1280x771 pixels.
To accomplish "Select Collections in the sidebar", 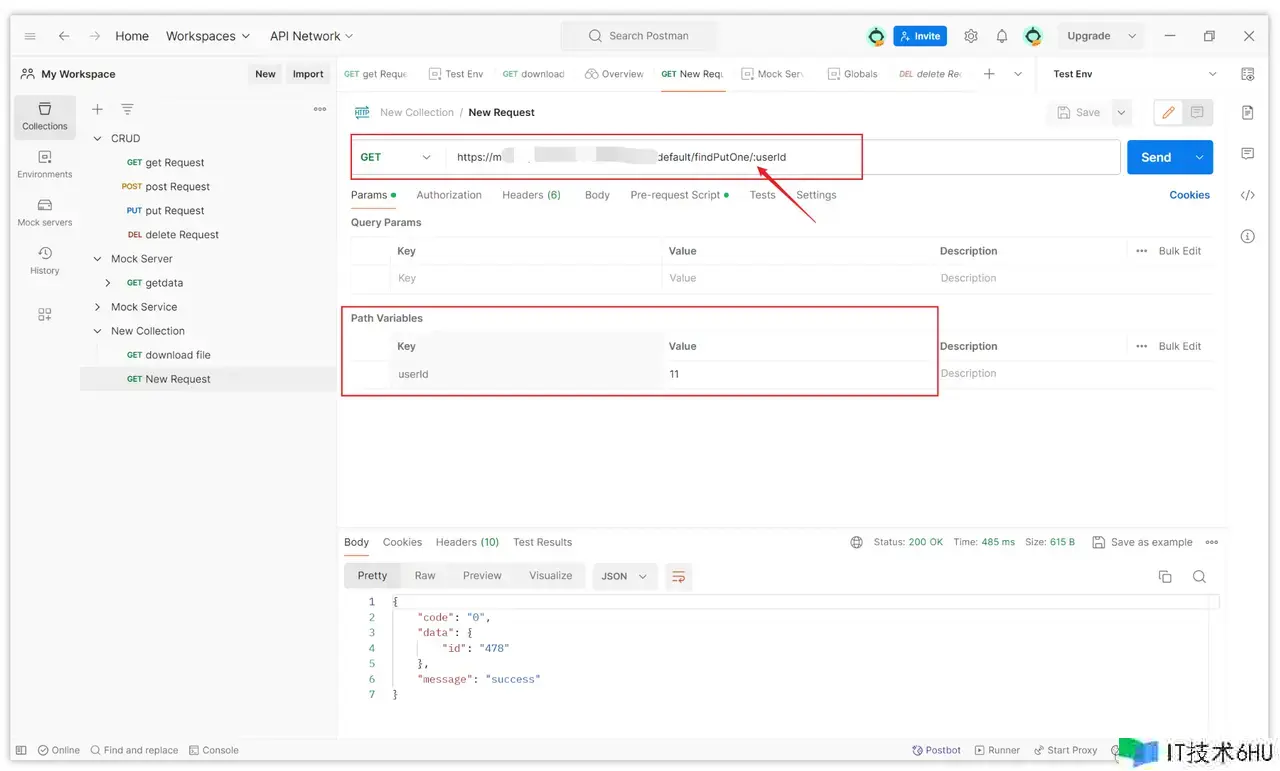I will point(45,116).
